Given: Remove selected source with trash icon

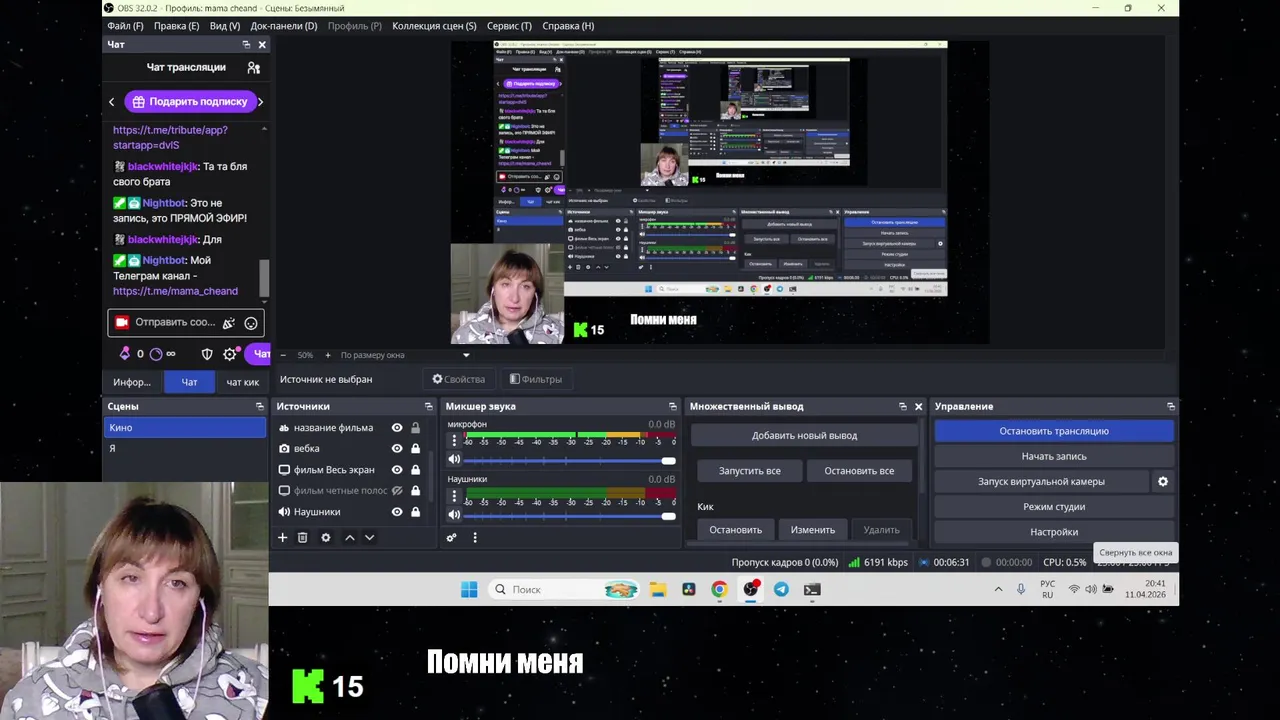Looking at the screenshot, I should coord(302,538).
